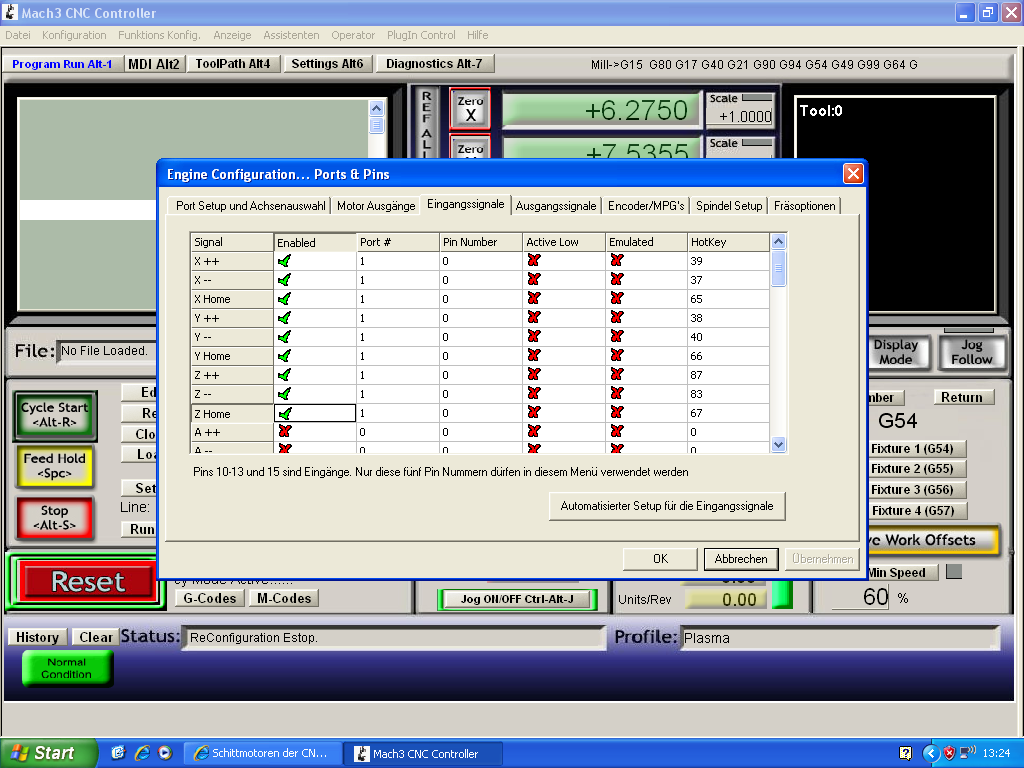The image size is (1024, 768).
Task: Click the History button
Action: pyautogui.click(x=37, y=637)
